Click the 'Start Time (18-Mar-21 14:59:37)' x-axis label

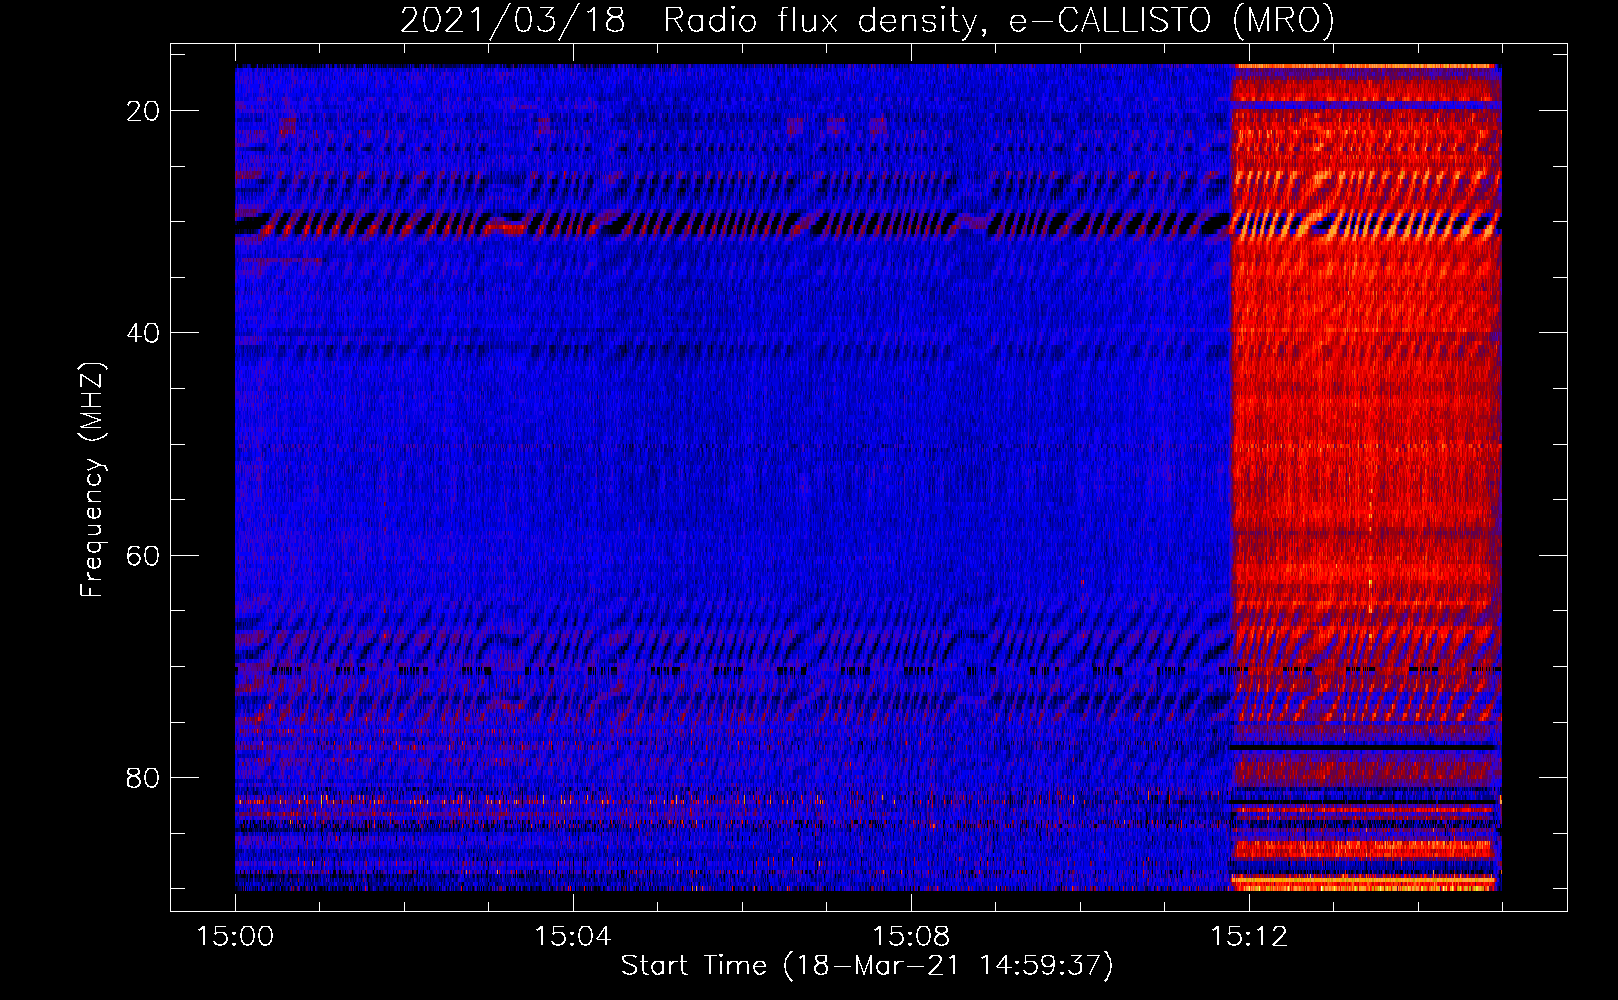(x=867, y=966)
